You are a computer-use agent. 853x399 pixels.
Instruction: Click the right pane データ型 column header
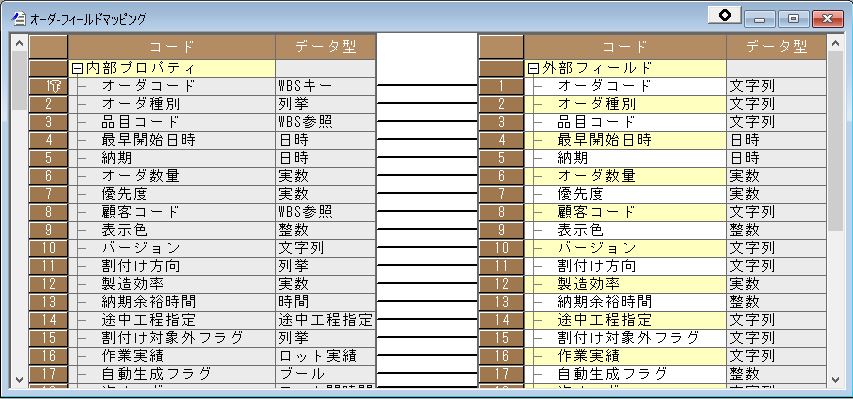pos(776,47)
